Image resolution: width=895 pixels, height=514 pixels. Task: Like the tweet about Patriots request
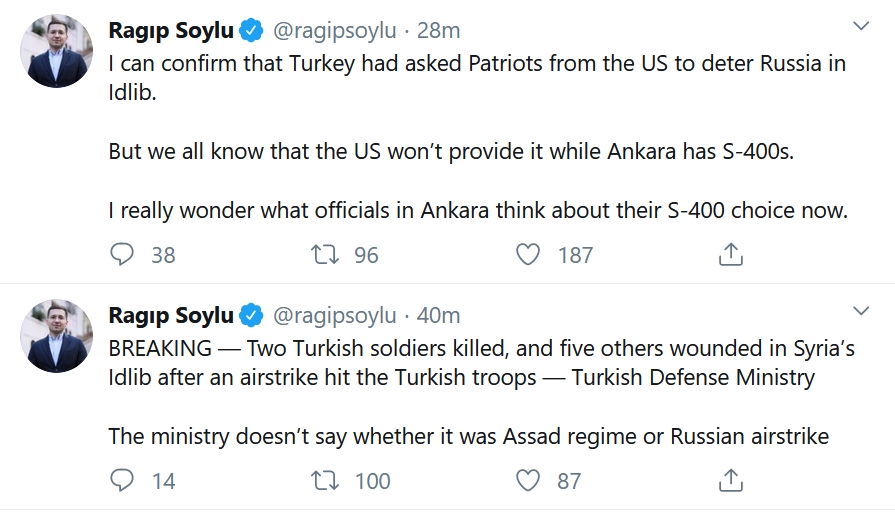[528, 255]
